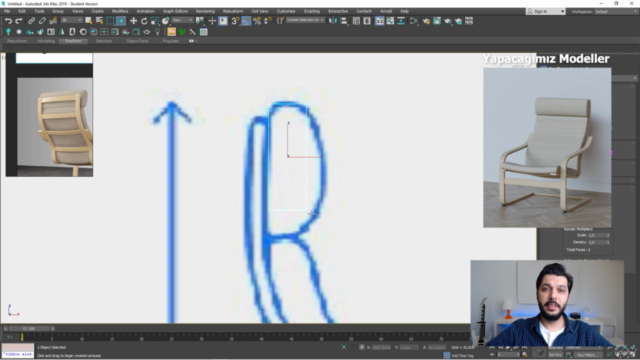Screen dimensions: 640x360
Task: Click the Redo arrow icon
Action: tap(19, 21)
